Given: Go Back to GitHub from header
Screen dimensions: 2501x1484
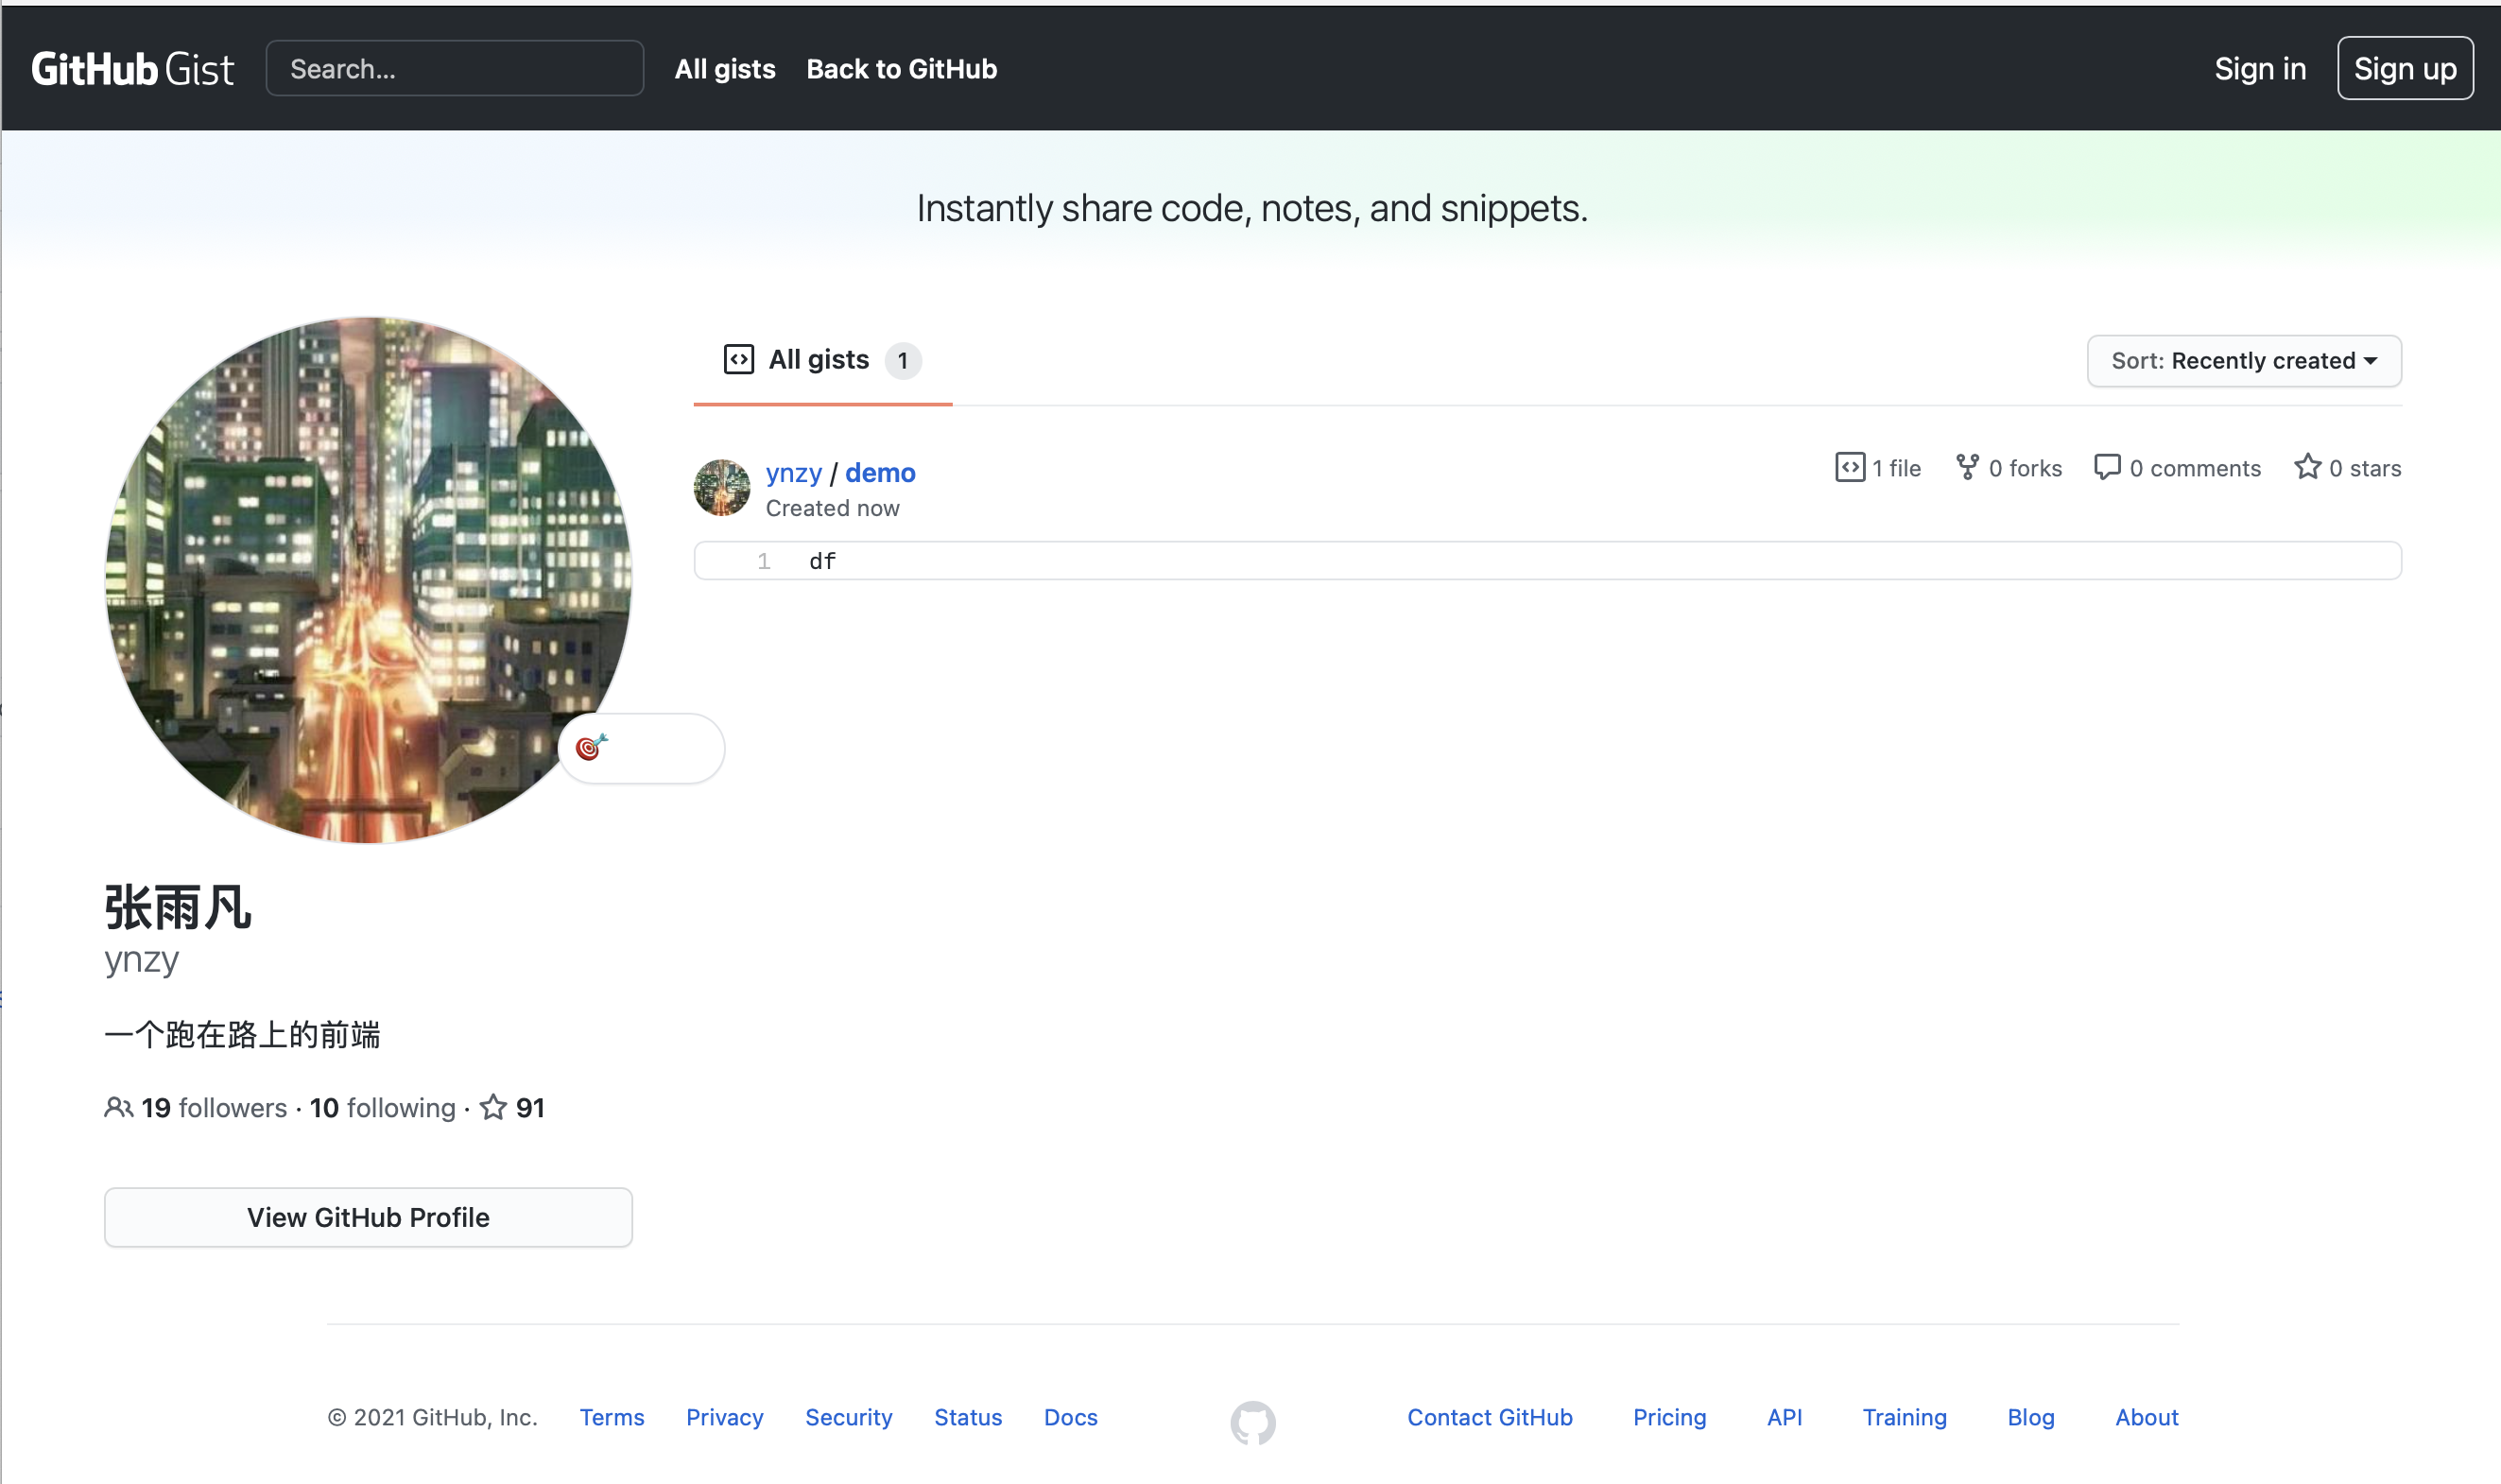Looking at the screenshot, I should point(901,69).
